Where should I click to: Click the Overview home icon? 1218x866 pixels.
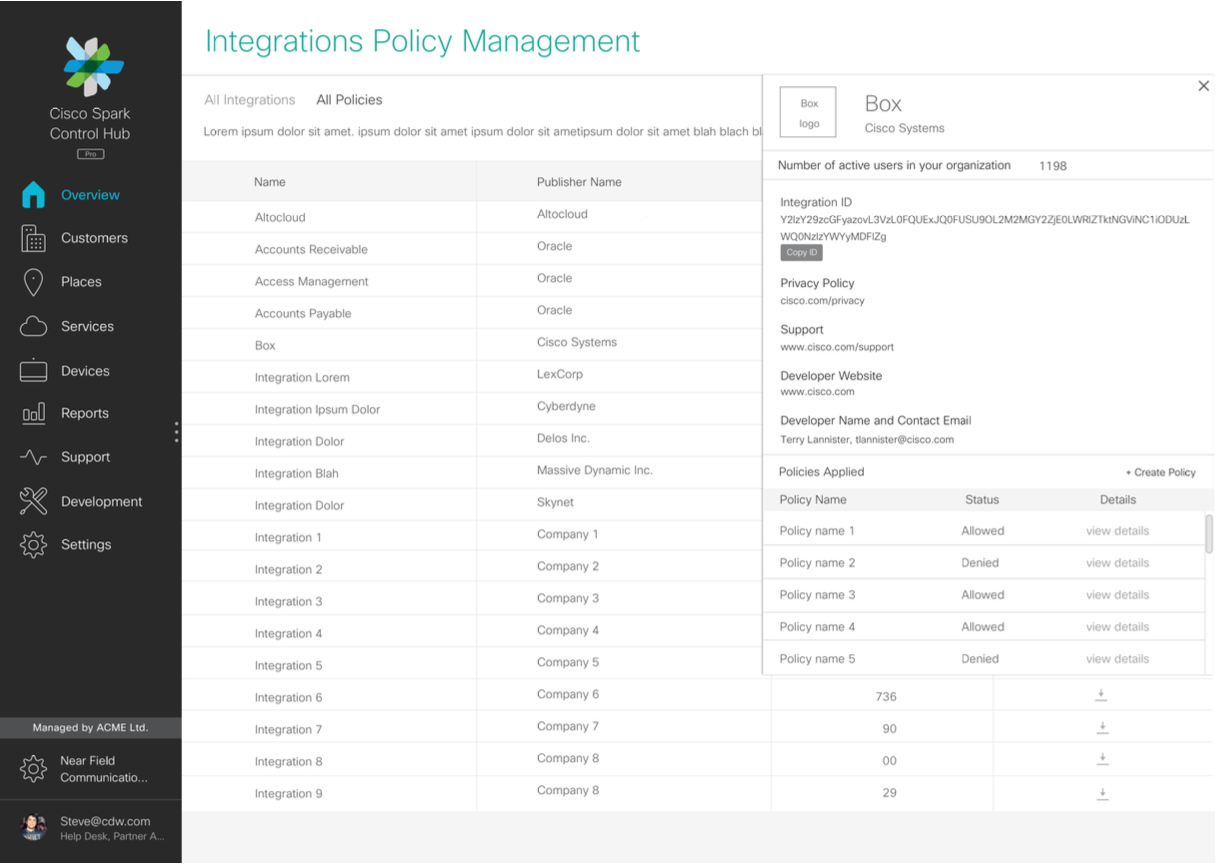[33, 195]
